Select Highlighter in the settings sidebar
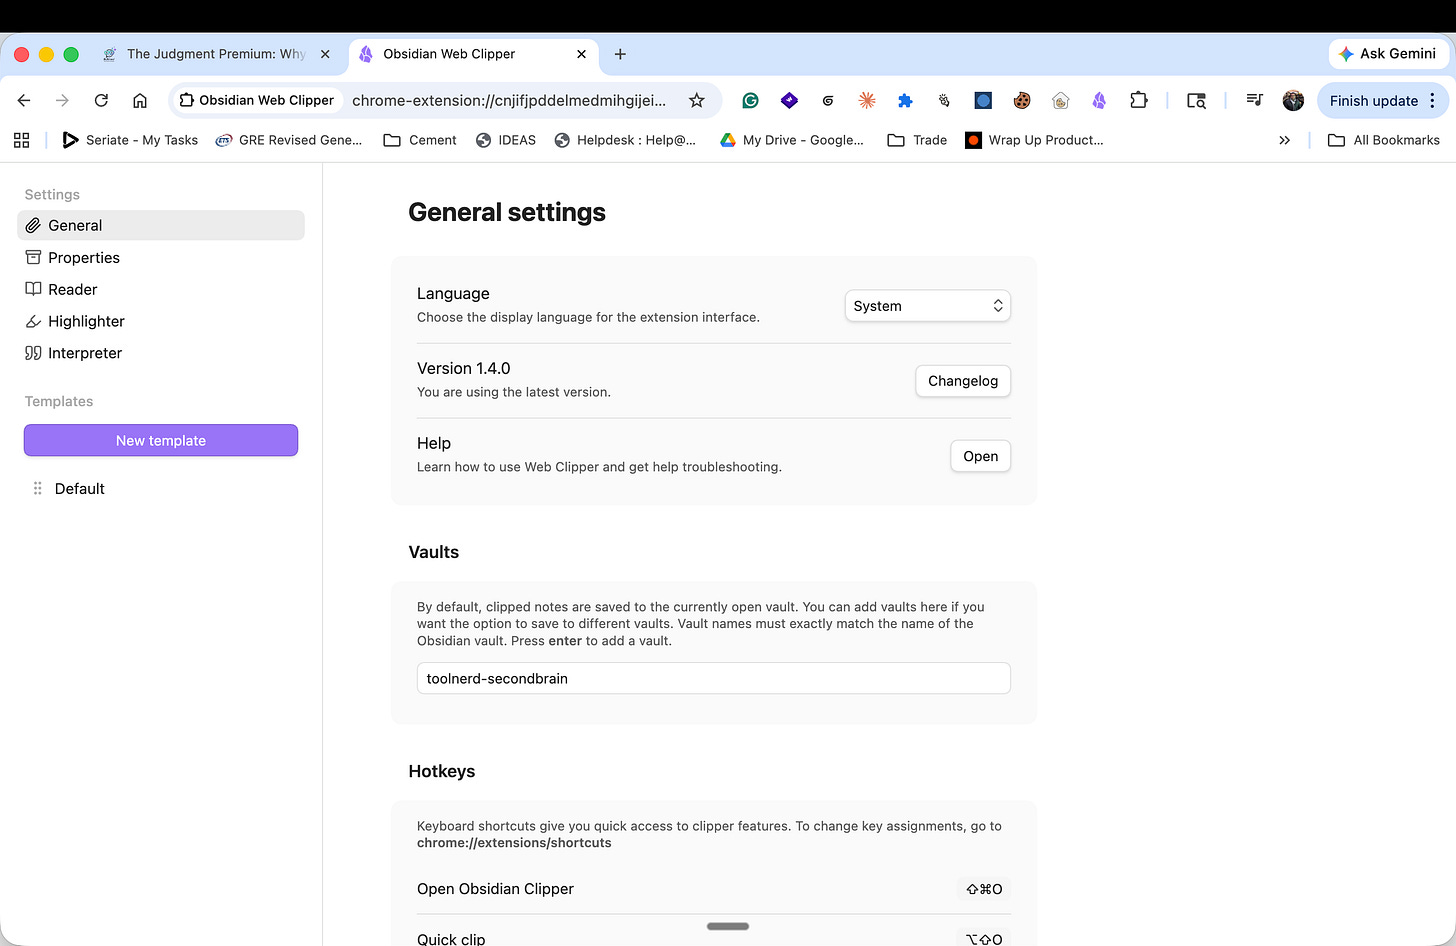Viewport: 1456px width, 946px height. pyautogui.click(x=85, y=321)
